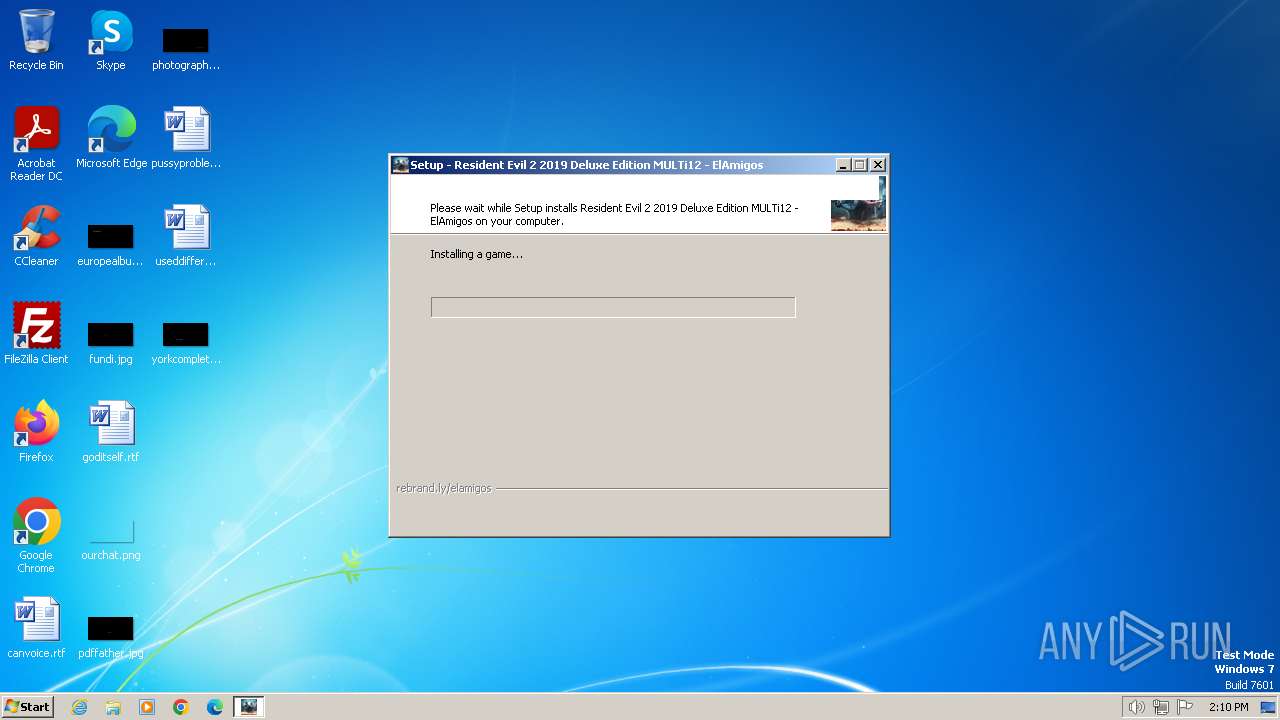Open Windows Media Player from the taskbar
This screenshot has width=1280, height=720.
(x=147, y=707)
